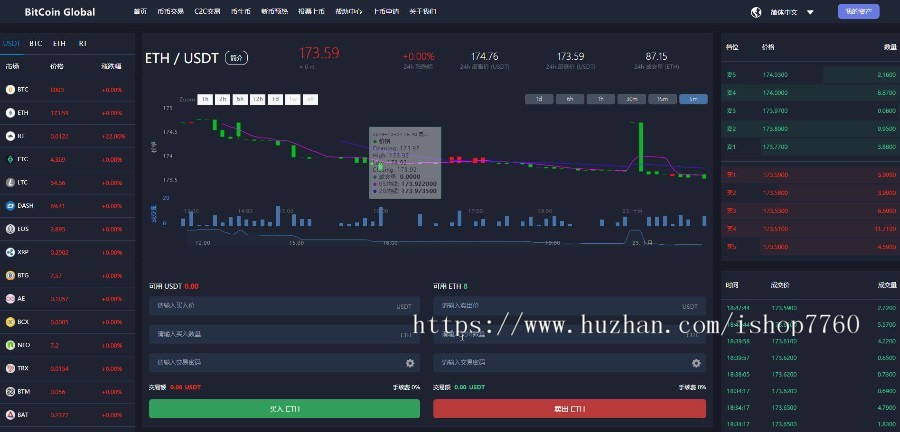Click the BitCoin Global logo
The height and width of the screenshot is (432, 900).
point(60,12)
